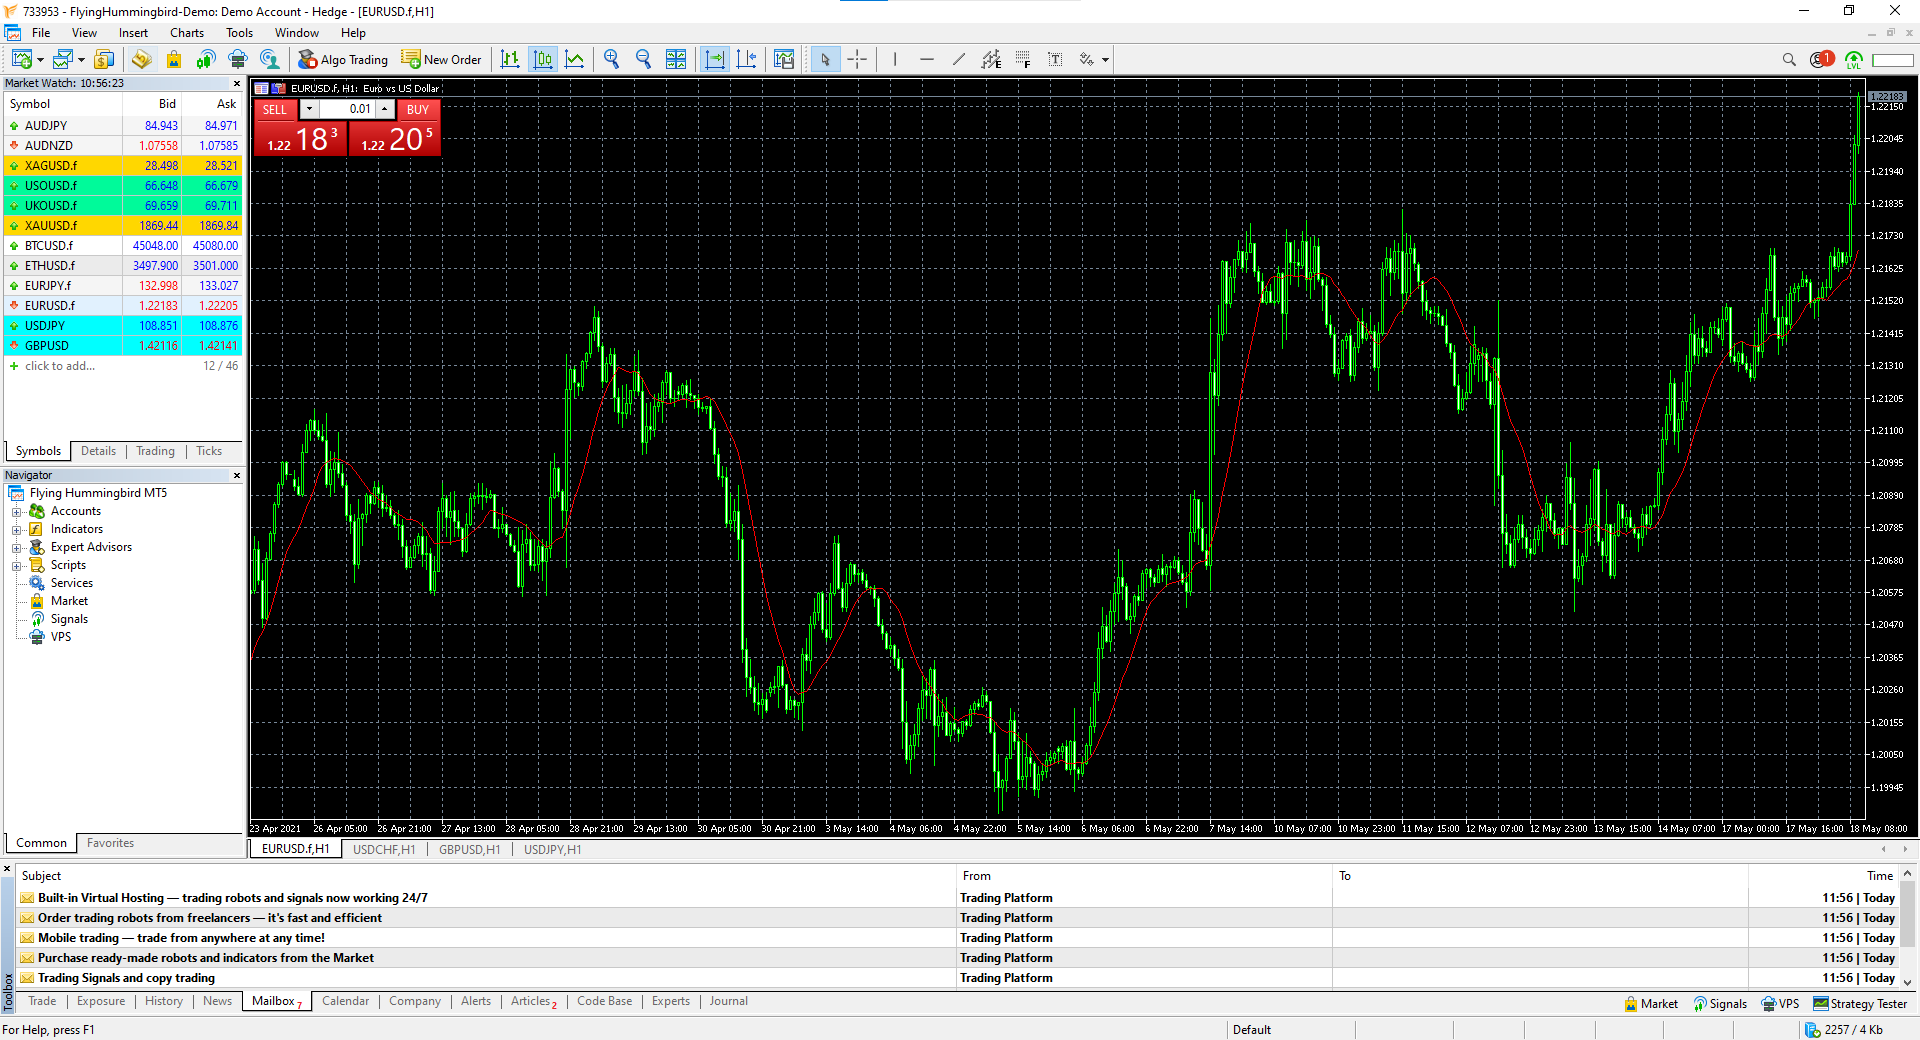The width and height of the screenshot is (1920, 1040).
Task: Click the green LVL indicator icon
Action: coord(1854,60)
